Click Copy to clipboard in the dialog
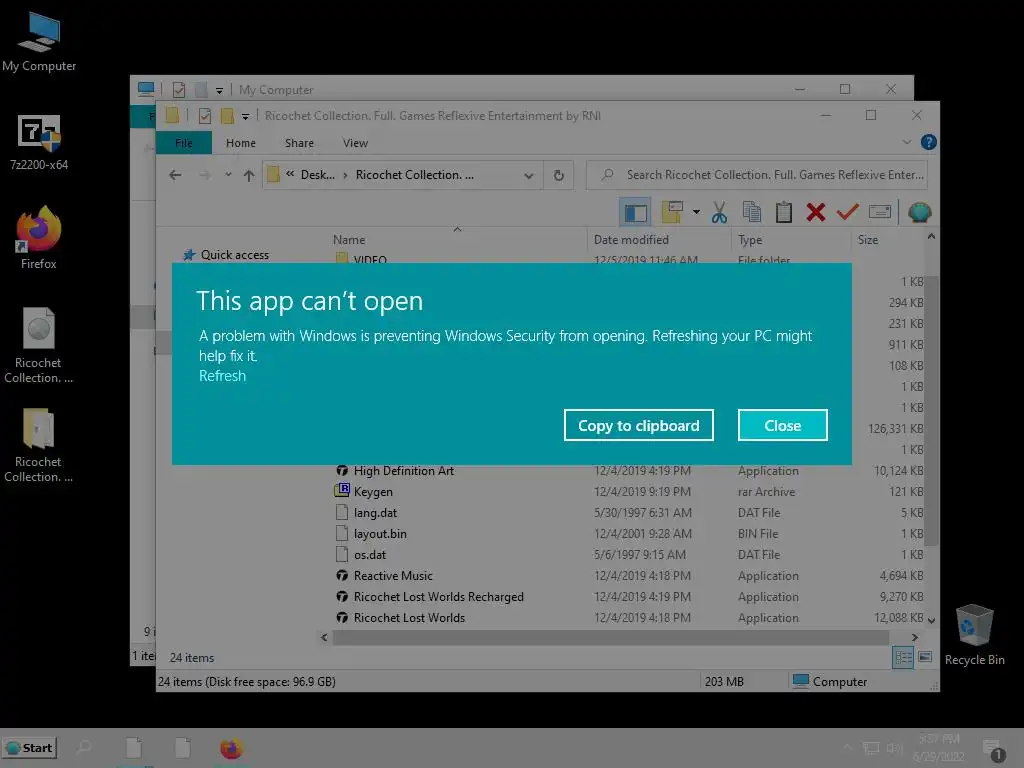This screenshot has height=768, width=1024. coord(638,426)
